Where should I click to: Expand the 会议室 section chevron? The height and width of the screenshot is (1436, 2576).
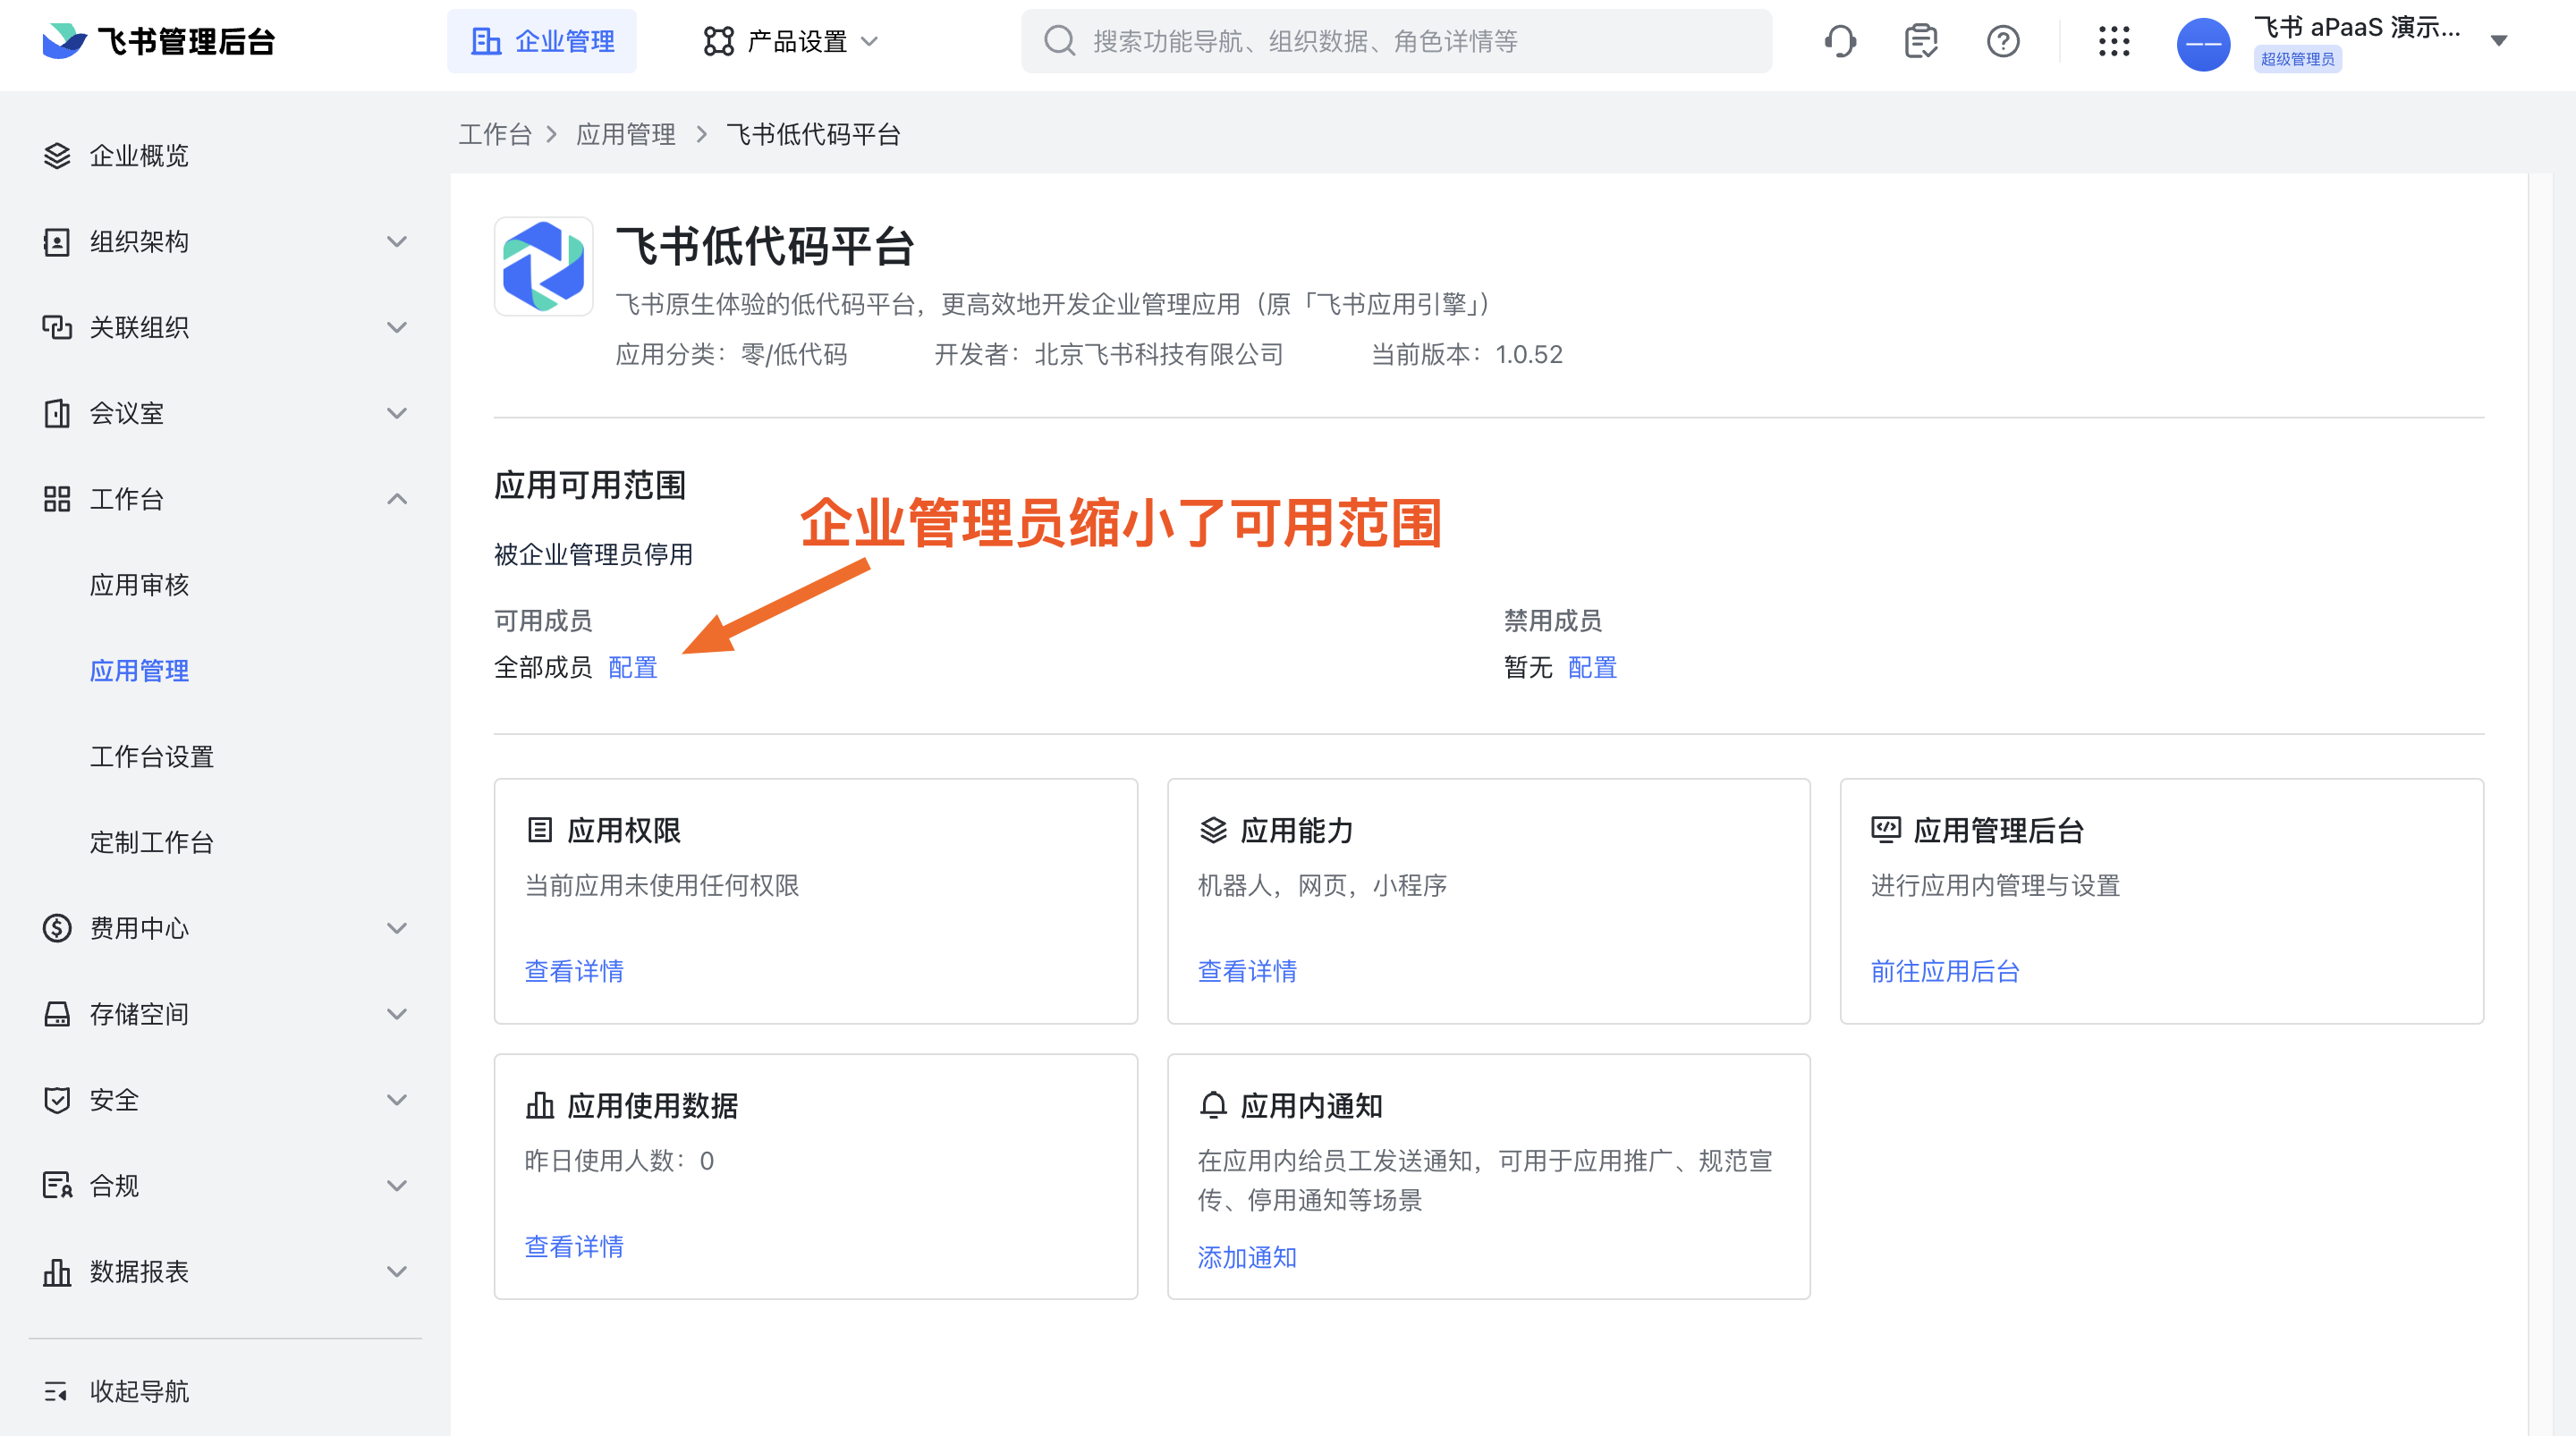(397, 413)
